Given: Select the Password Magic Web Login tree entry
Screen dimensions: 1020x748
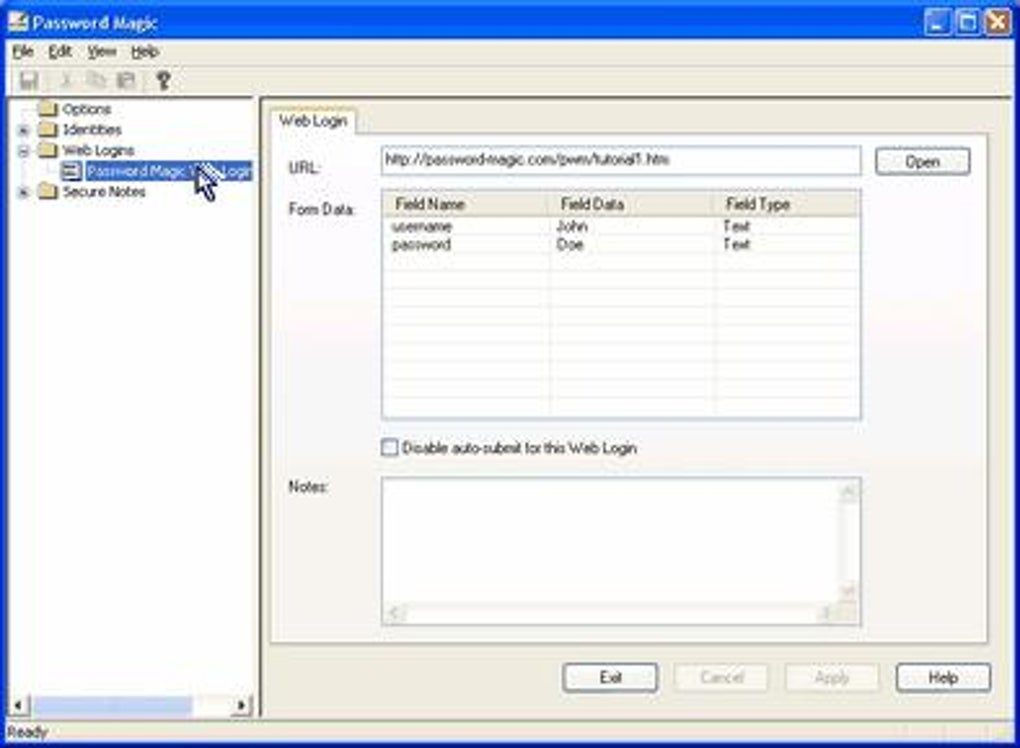Looking at the screenshot, I should click(x=168, y=171).
